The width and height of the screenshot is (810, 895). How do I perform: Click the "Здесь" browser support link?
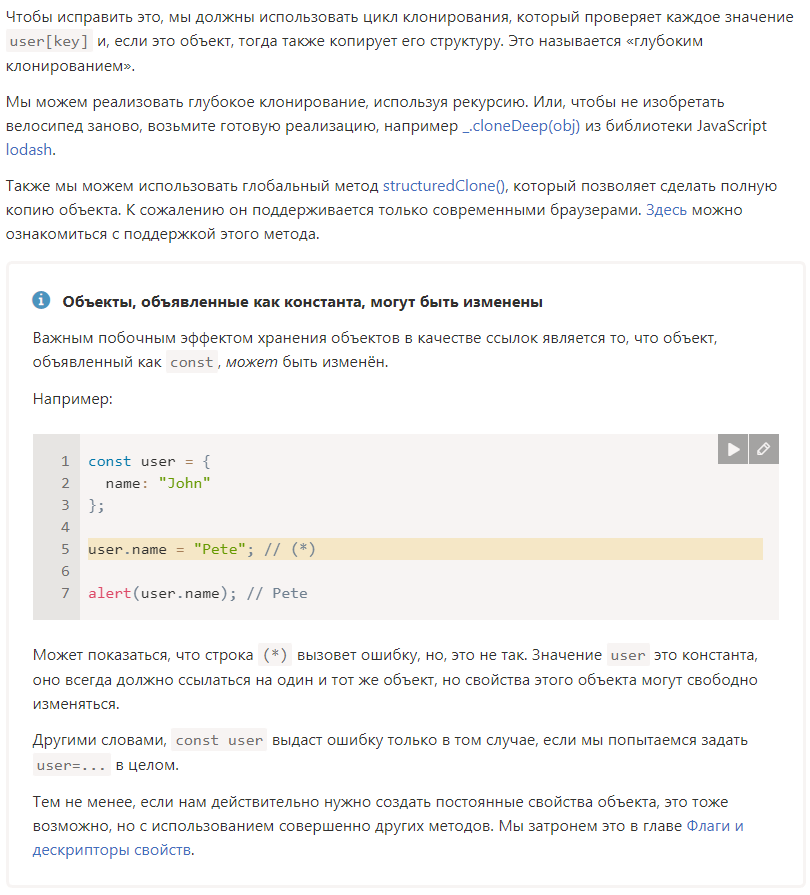(x=666, y=210)
